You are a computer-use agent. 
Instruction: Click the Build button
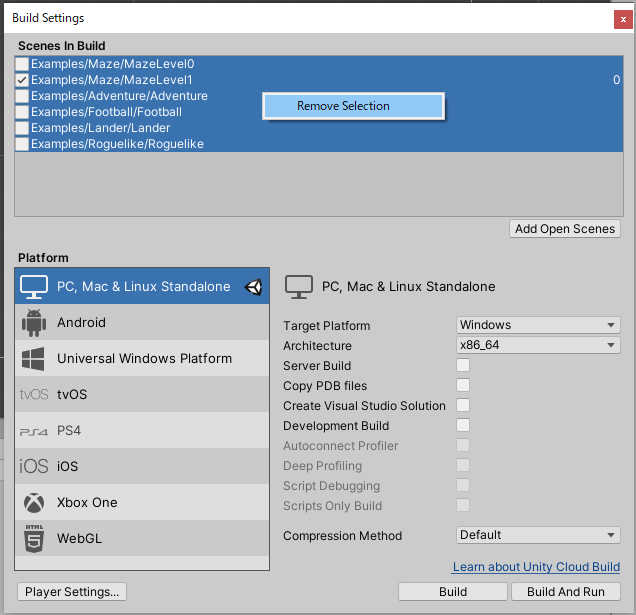pos(453,591)
